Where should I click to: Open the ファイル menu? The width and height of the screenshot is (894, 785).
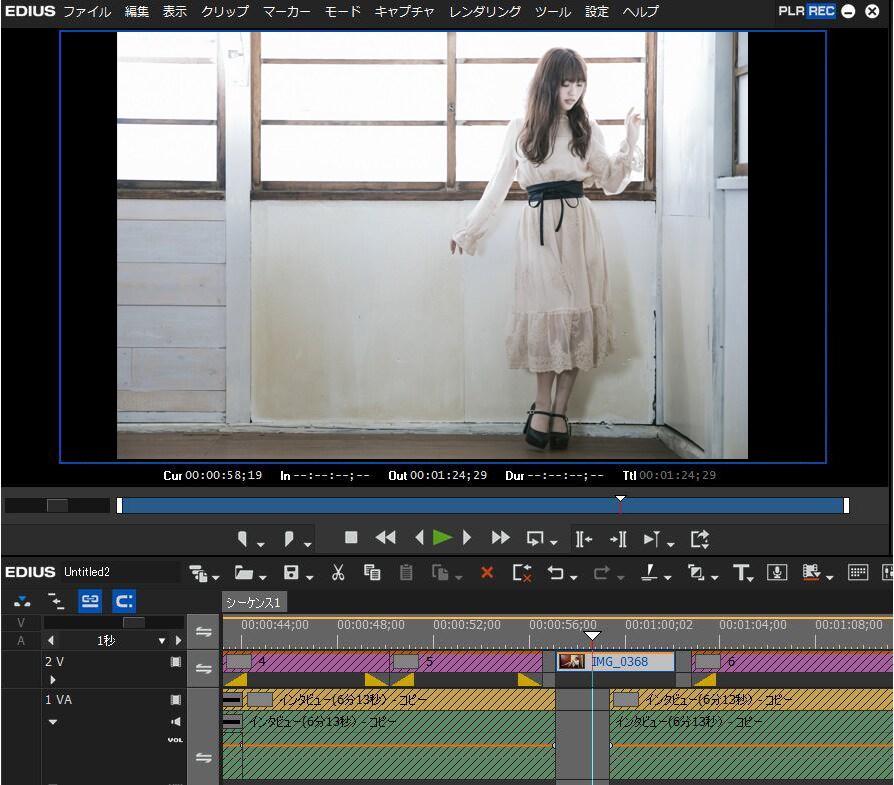coord(87,11)
